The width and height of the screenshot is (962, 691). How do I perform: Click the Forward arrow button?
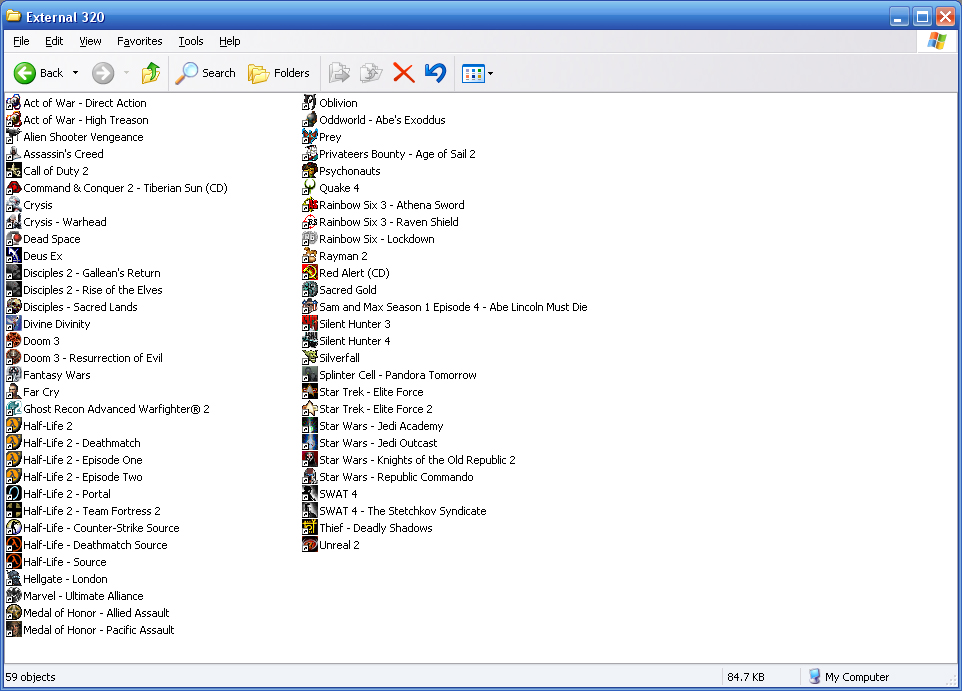pyautogui.click(x=103, y=73)
